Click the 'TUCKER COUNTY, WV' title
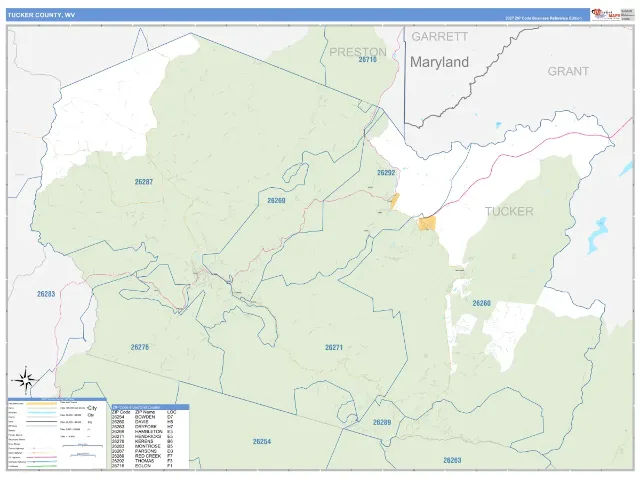The image size is (640, 480). 41,15
